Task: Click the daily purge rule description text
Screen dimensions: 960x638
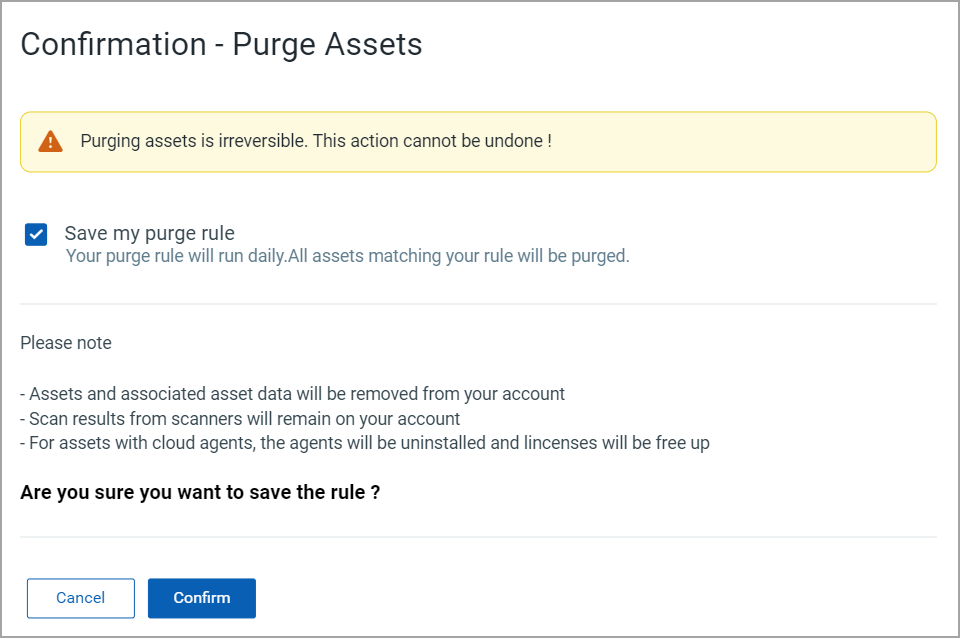Action: 347,256
